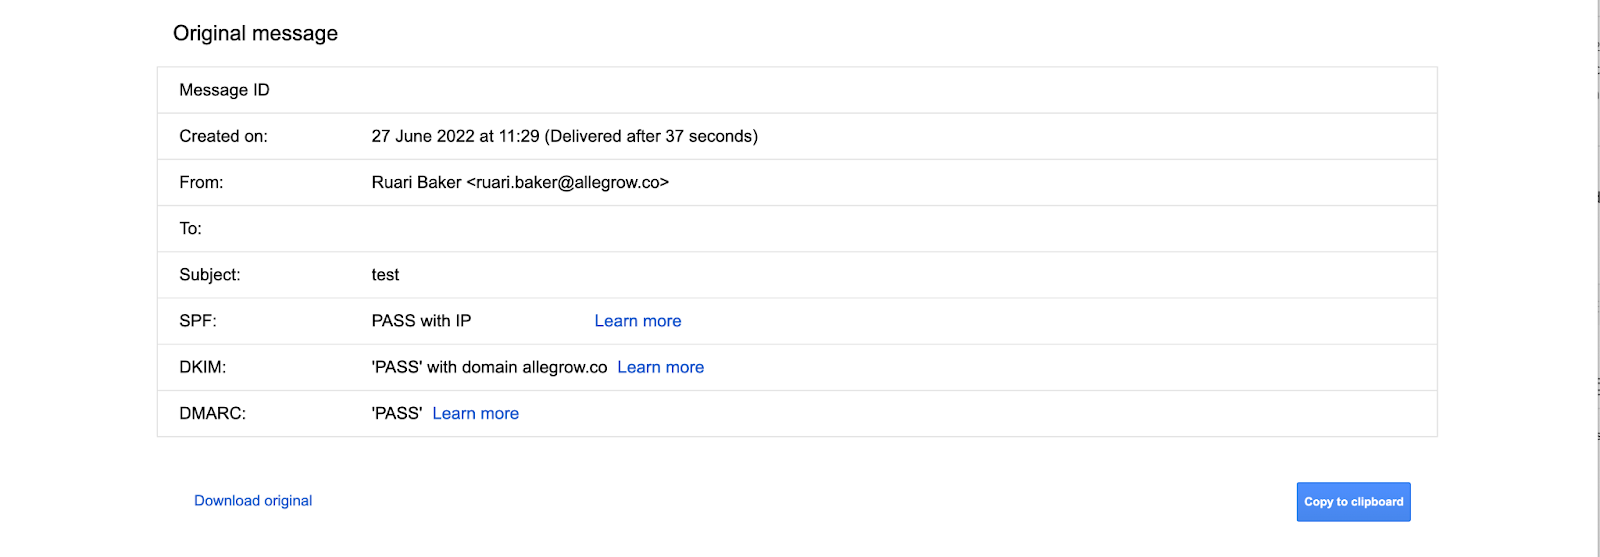Image resolution: width=1600 pixels, height=557 pixels.
Task: Open the DKIM Learn more link
Action: 660,367
